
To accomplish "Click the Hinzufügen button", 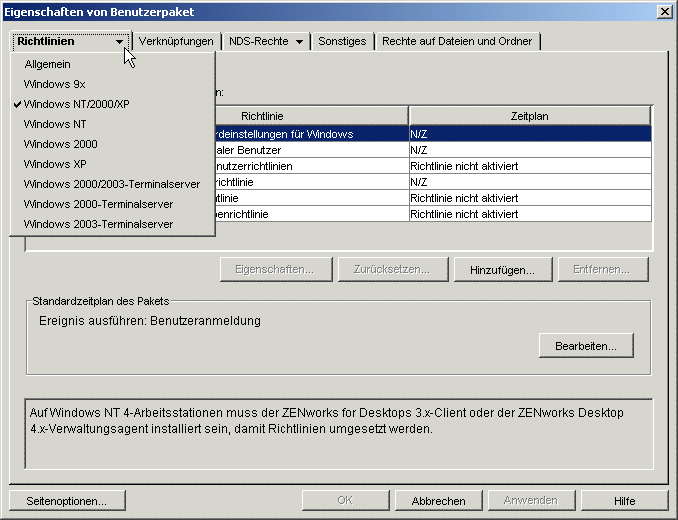I will (502, 270).
